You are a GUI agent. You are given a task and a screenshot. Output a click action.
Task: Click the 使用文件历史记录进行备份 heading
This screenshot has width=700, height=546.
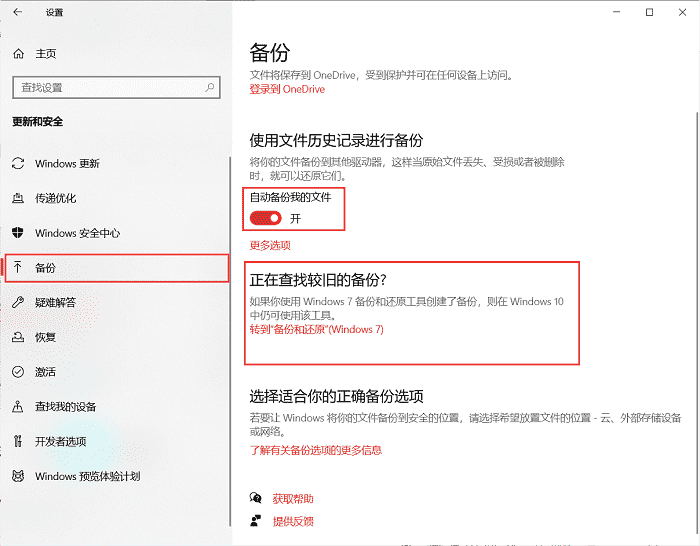coord(336,140)
